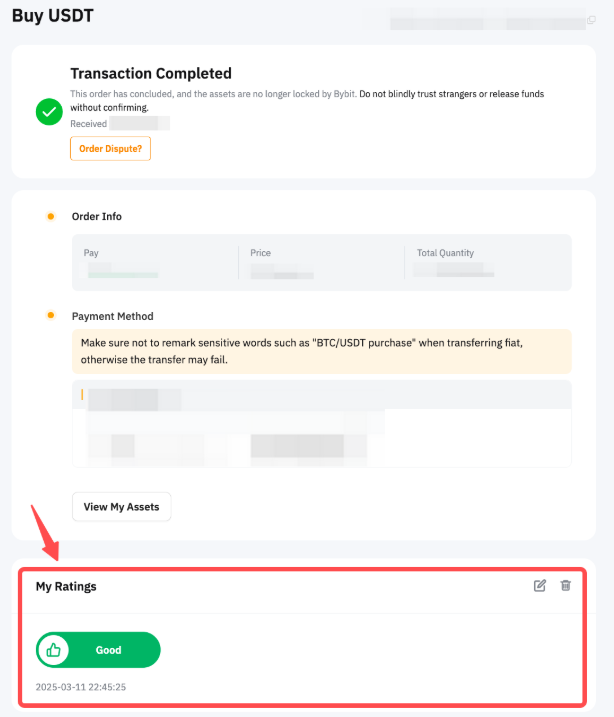This screenshot has height=717, width=614.
Task: Select the Pay amount field
Action: coord(122,271)
